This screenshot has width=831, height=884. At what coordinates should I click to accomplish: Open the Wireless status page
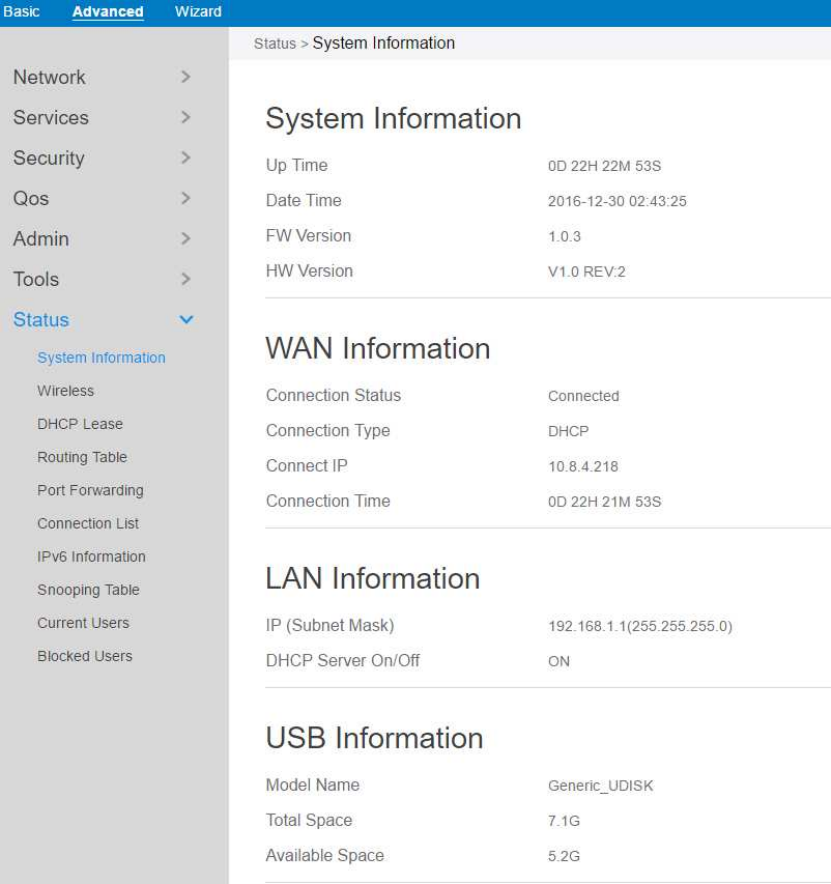coord(66,391)
